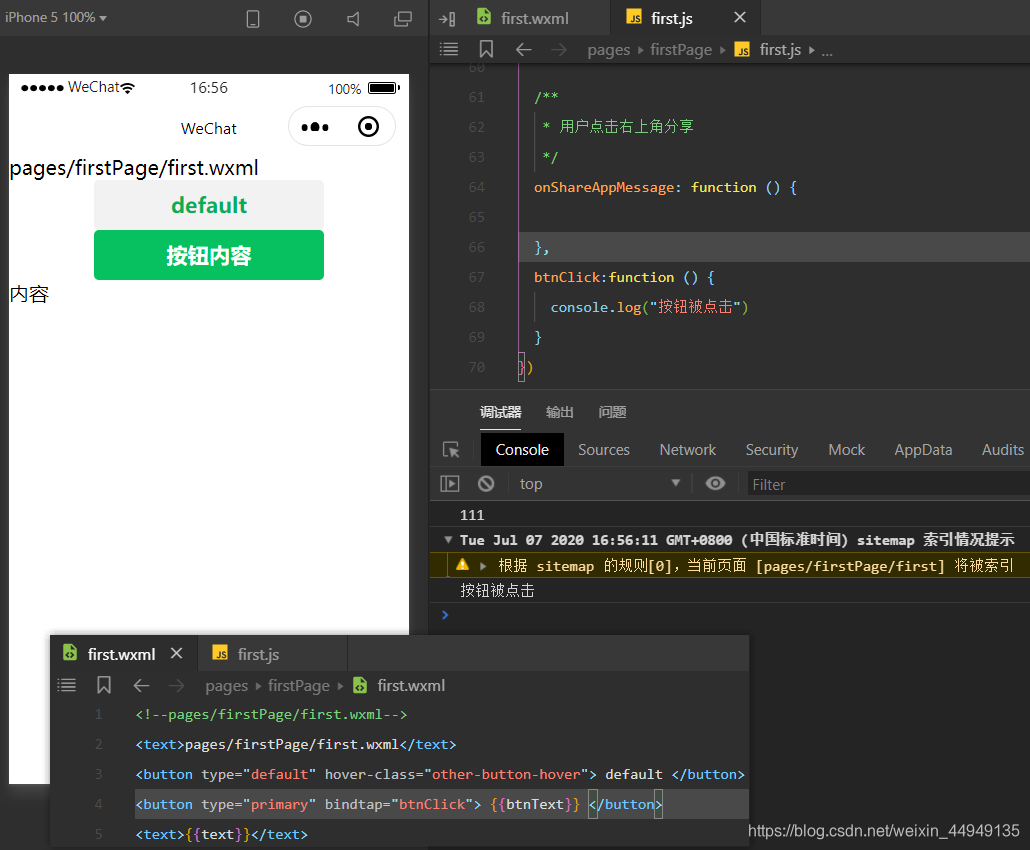Mute simulator sound with speaker icon
This screenshot has width=1030, height=850.
[353, 18]
